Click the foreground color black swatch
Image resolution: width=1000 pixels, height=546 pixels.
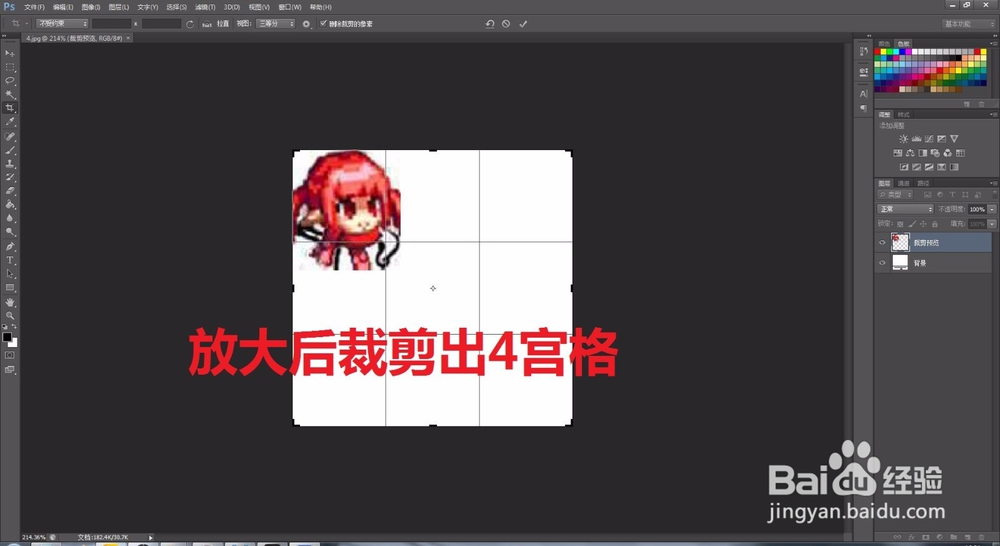pyautogui.click(x=7, y=337)
